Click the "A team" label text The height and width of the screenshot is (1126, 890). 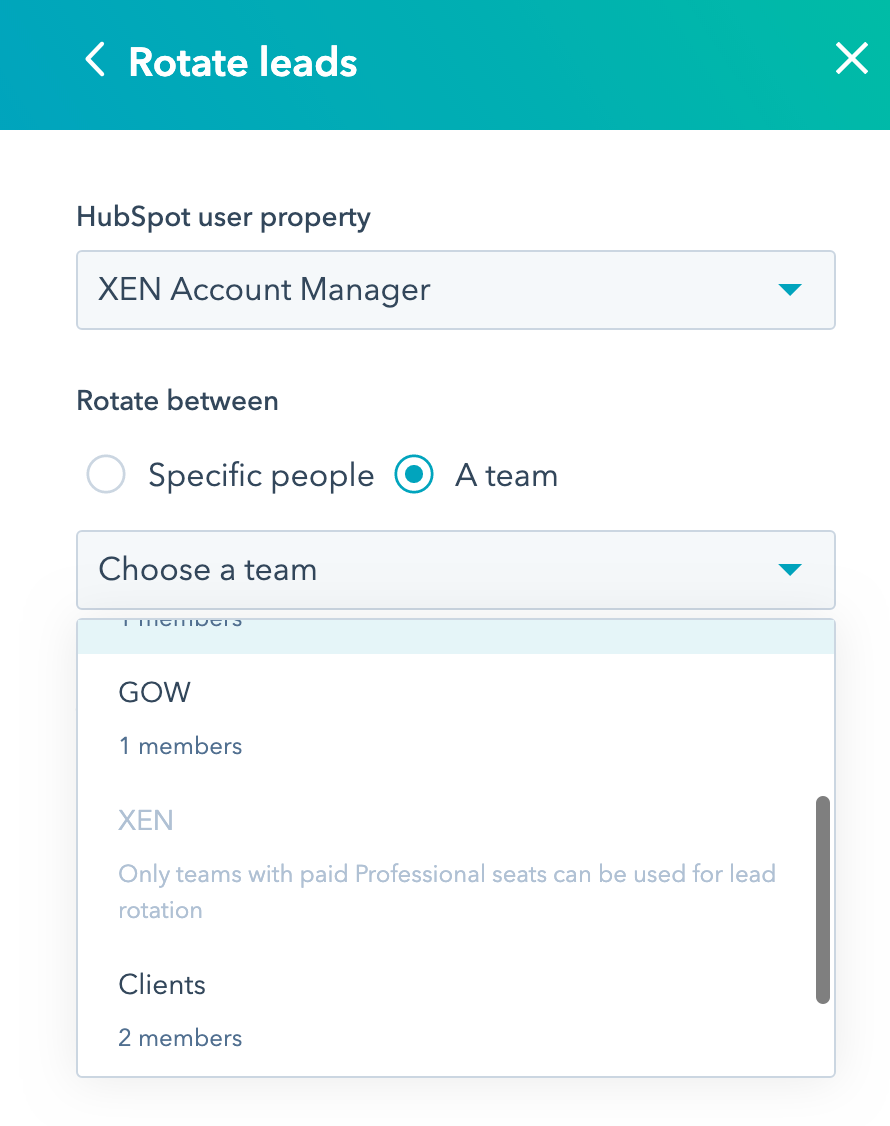[506, 475]
